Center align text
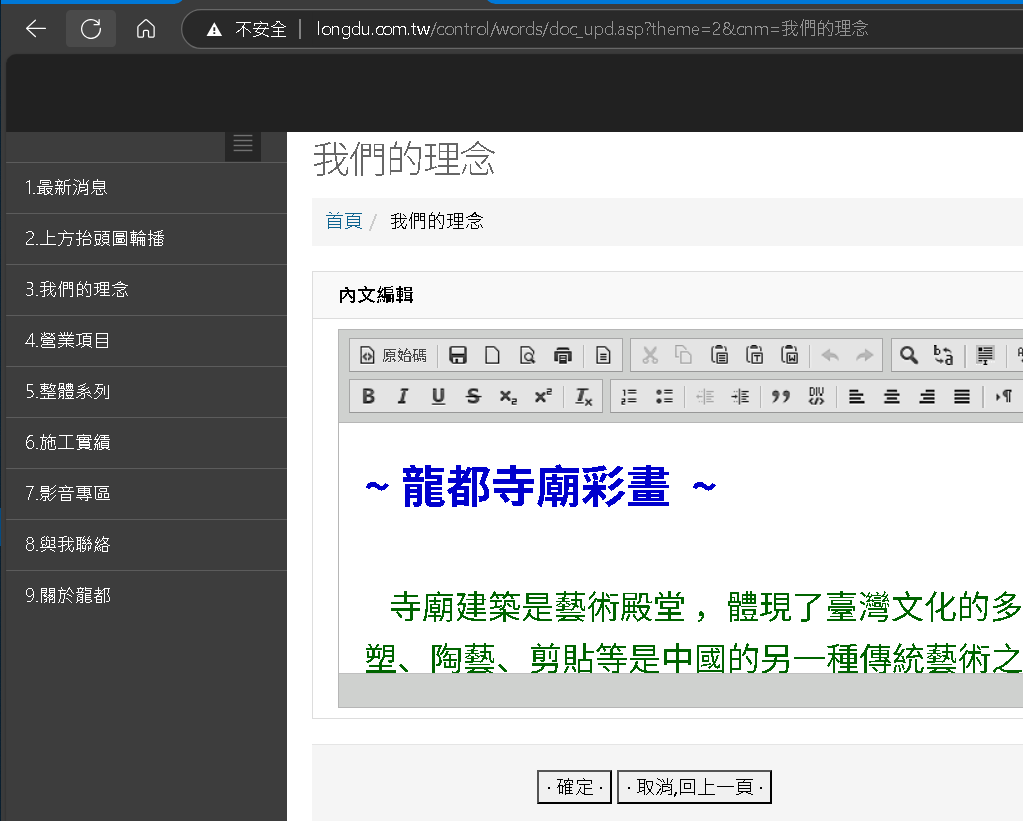Viewport: 1023px width, 821px height. click(892, 396)
